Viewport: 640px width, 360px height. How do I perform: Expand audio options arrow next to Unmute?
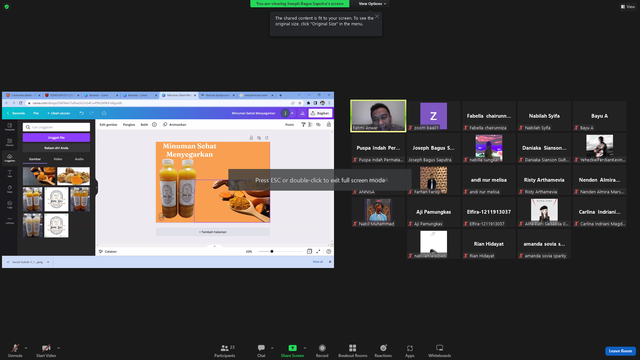[x=26, y=348]
